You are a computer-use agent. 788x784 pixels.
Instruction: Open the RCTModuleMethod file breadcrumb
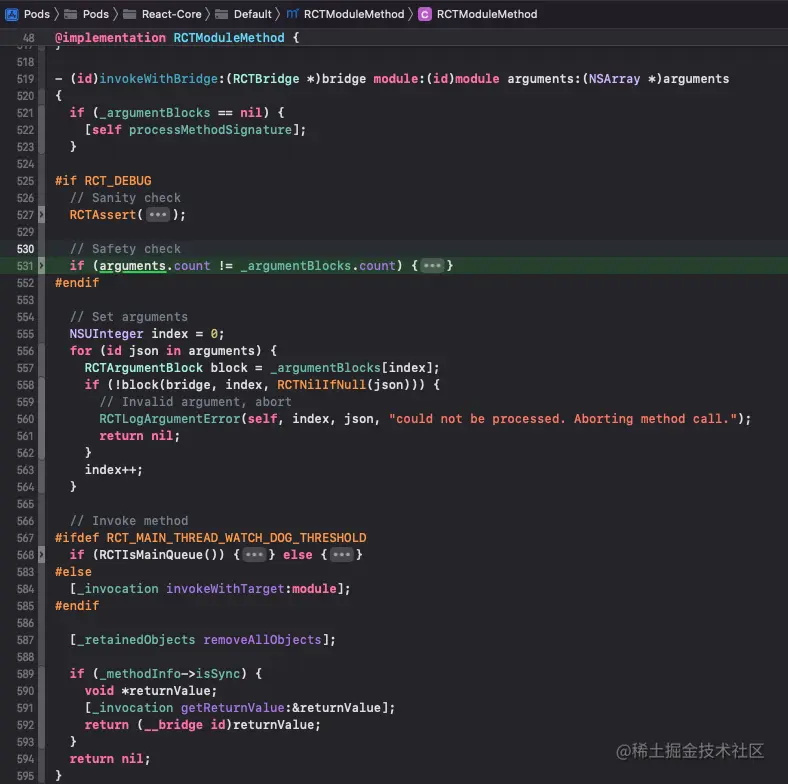click(345, 14)
